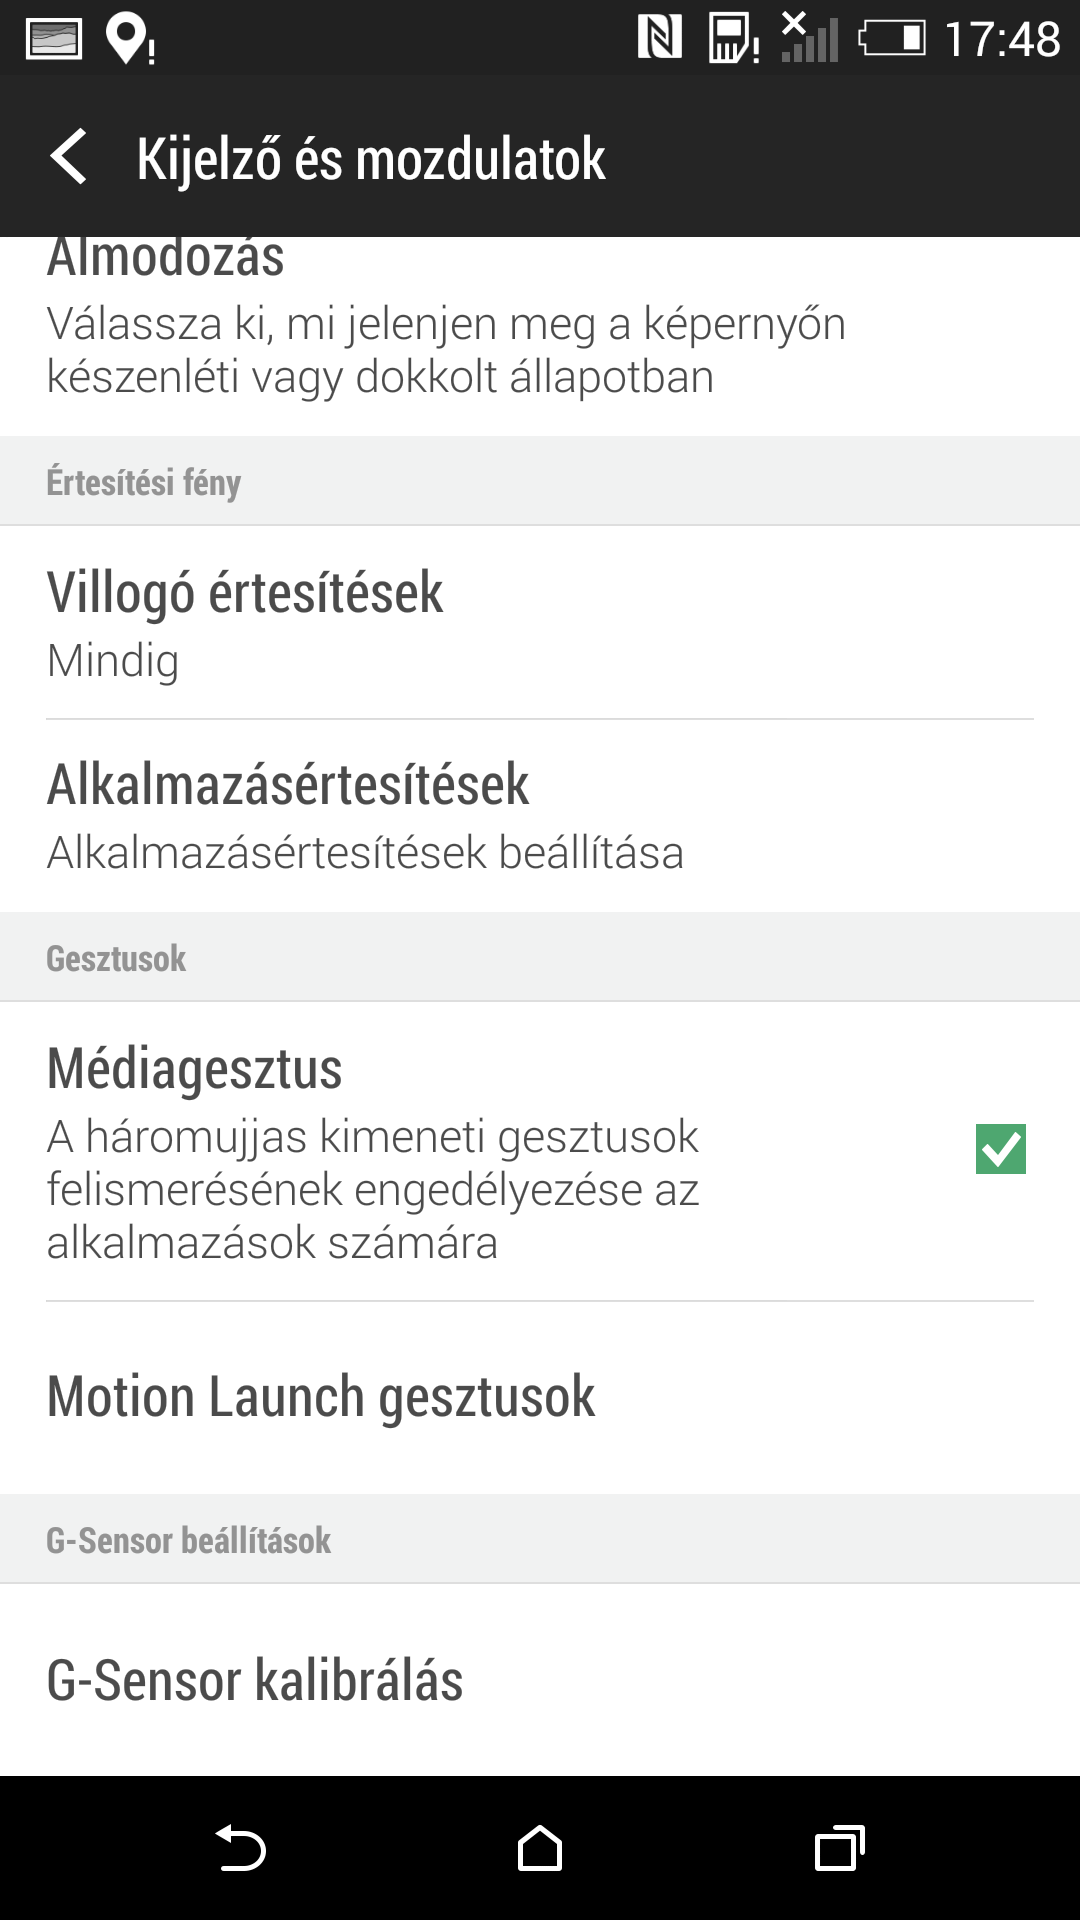1080x1920 pixels.
Task: Tap the location alert status icon
Action: click(x=130, y=40)
